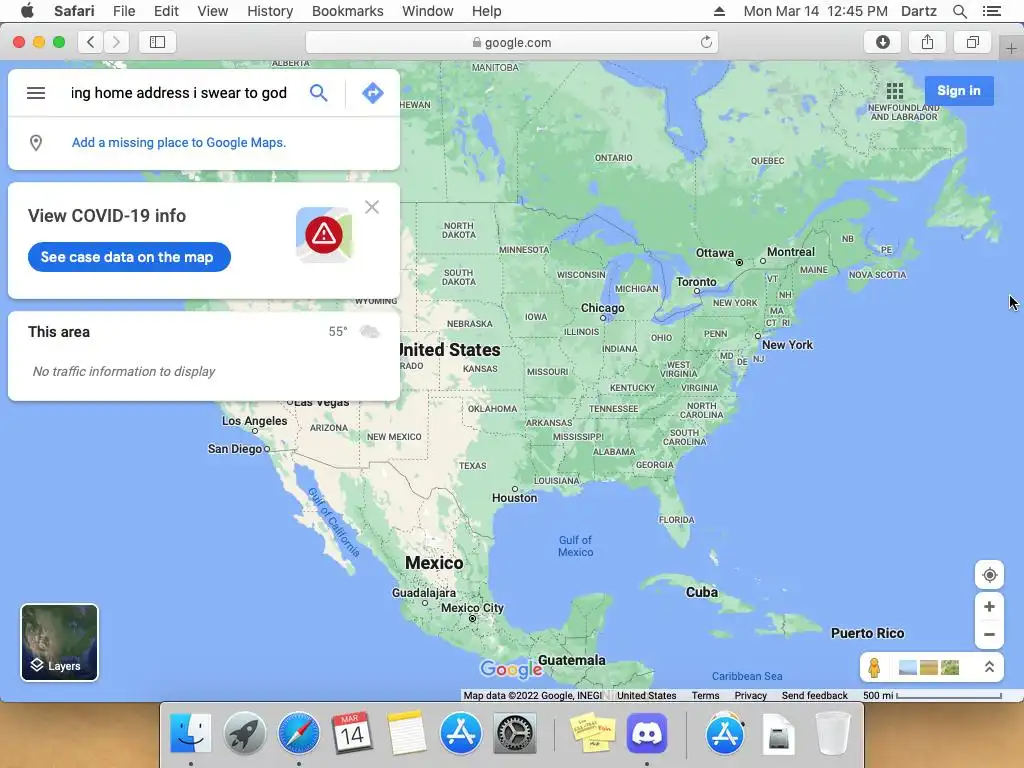
Task: Click the google.com address field
Action: [512, 42]
